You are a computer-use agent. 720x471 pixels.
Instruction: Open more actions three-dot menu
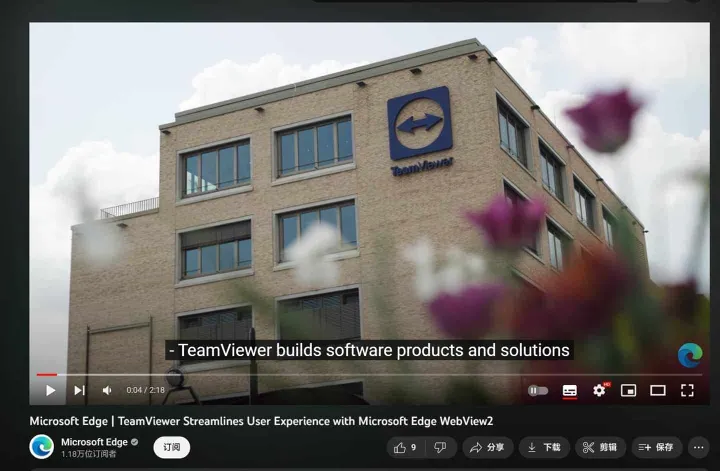[698, 448]
